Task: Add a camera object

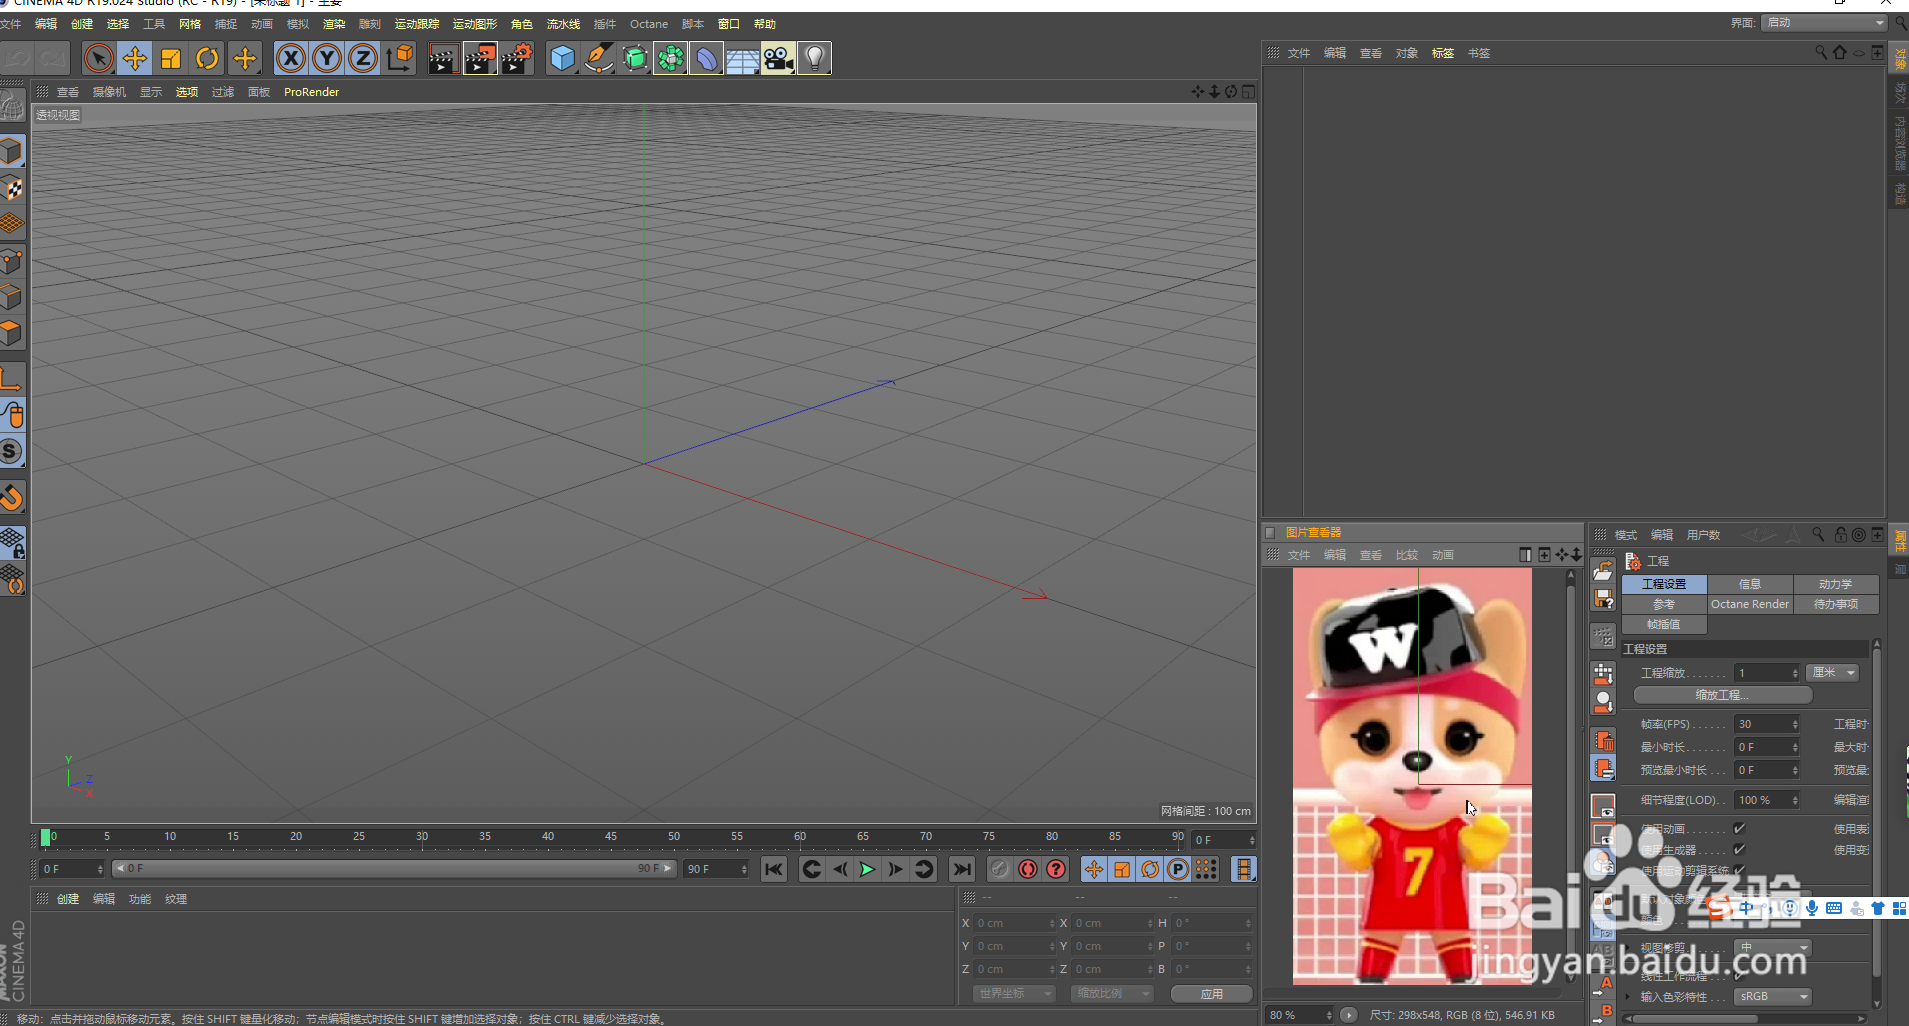Action: tap(779, 59)
